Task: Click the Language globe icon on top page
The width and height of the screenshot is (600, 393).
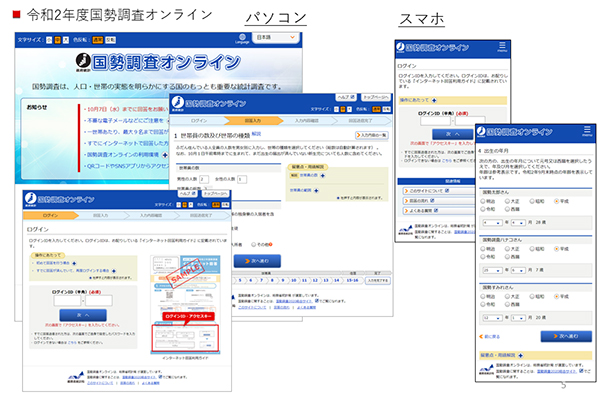Action: click(242, 38)
